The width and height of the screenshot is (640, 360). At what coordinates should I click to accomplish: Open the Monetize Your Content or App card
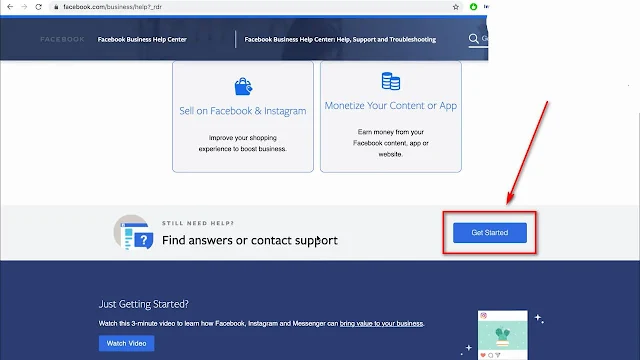pyautogui.click(x=391, y=117)
